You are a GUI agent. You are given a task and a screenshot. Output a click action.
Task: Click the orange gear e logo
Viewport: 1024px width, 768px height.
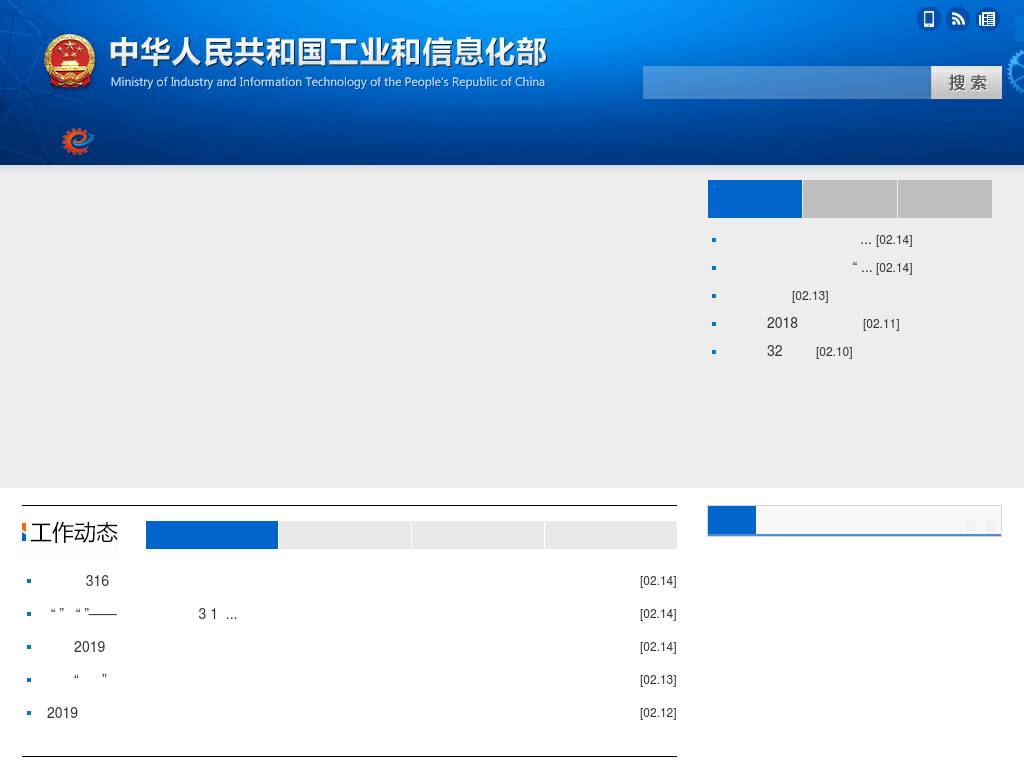[78, 141]
